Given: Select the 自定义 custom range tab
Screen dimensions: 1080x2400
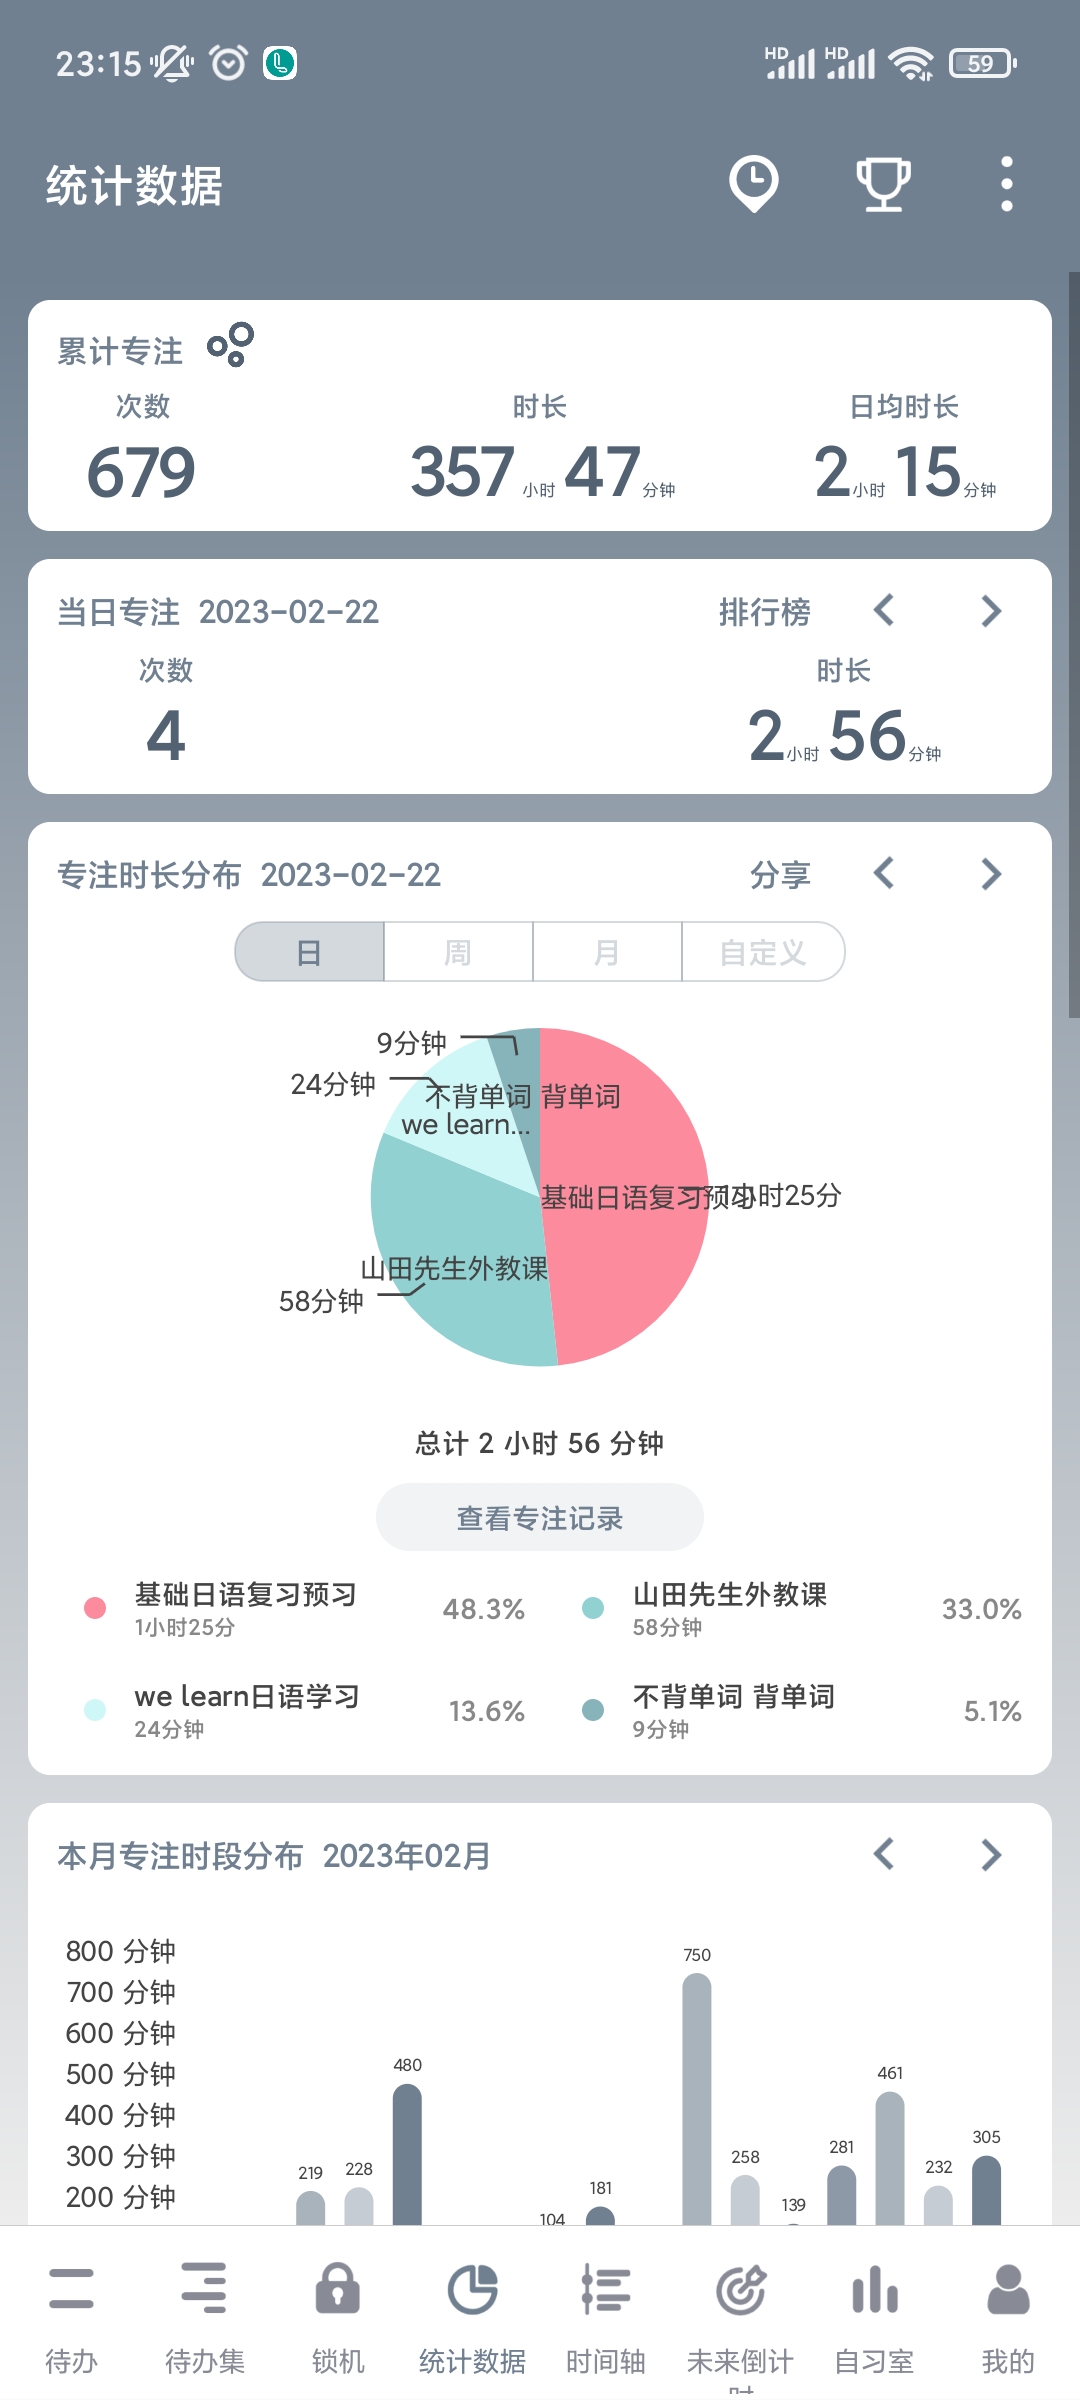Looking at the screenshot, I should pyautogui.click(x=763, y=952).
